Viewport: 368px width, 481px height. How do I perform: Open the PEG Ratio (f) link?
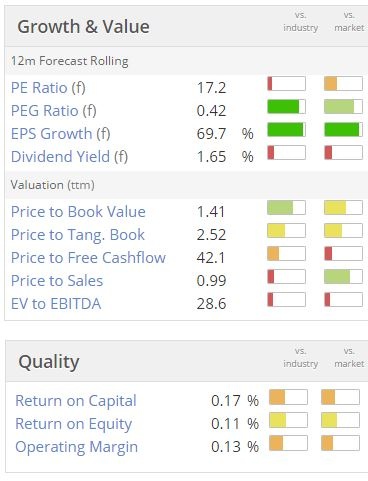[54, 111]
